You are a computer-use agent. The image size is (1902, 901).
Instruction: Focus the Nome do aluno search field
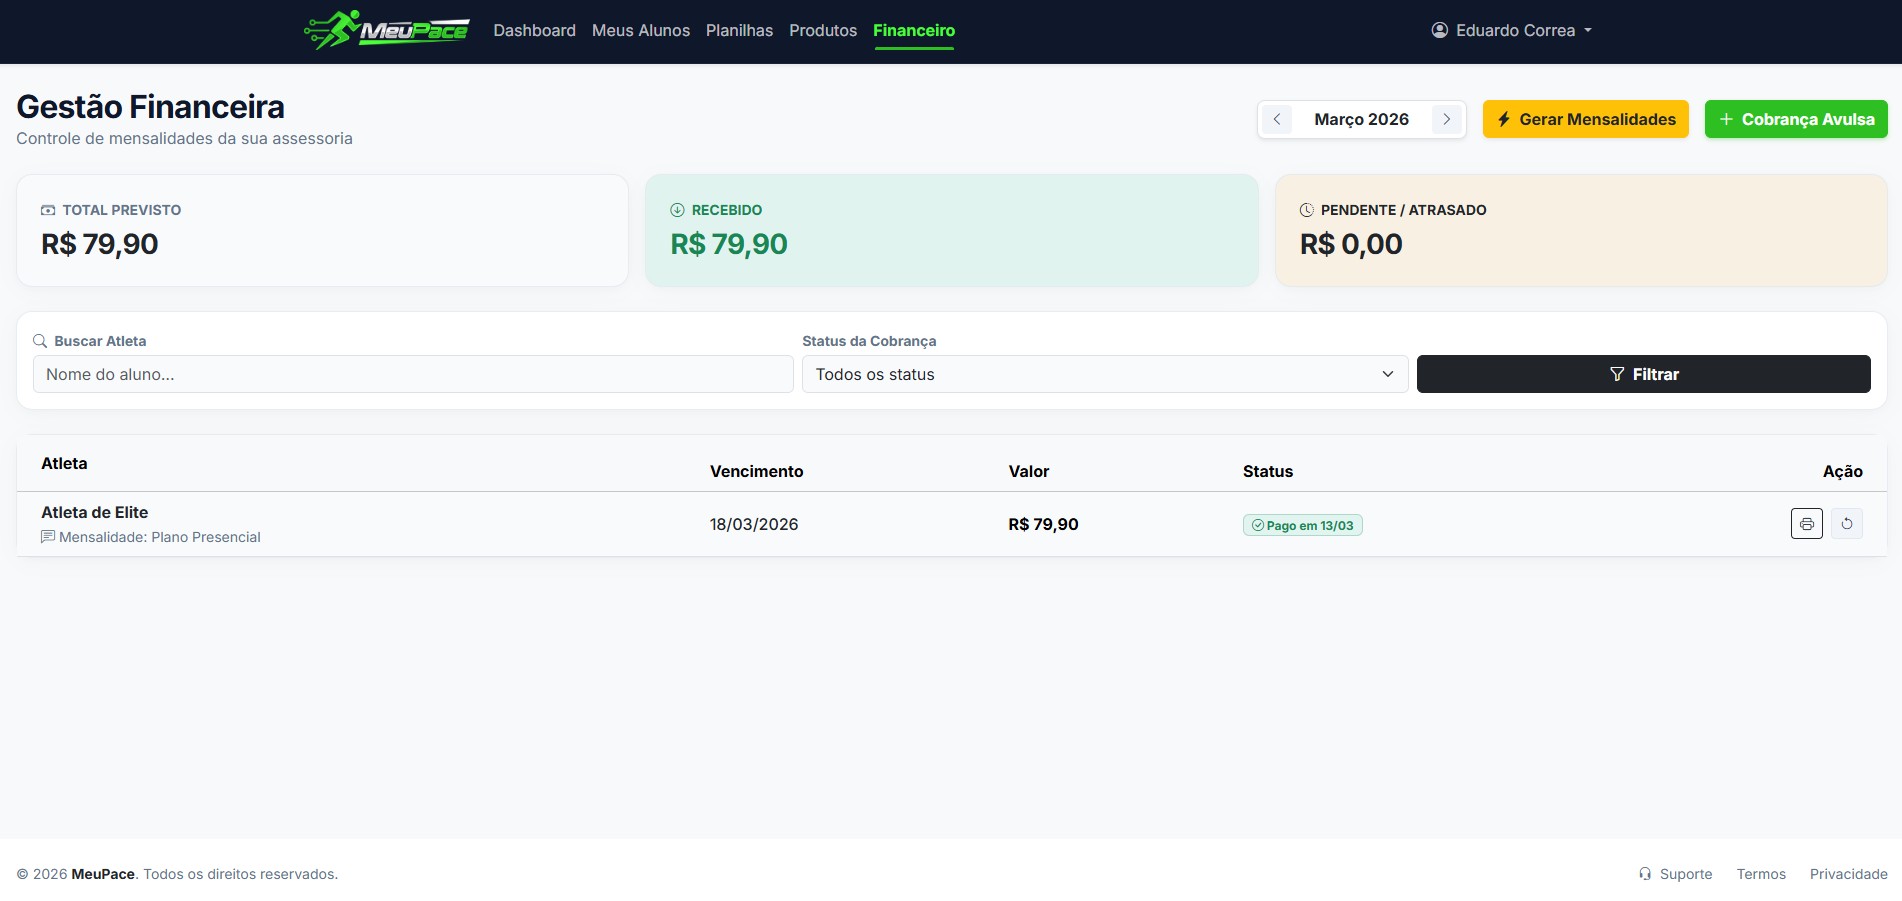(x=412, y=374)
